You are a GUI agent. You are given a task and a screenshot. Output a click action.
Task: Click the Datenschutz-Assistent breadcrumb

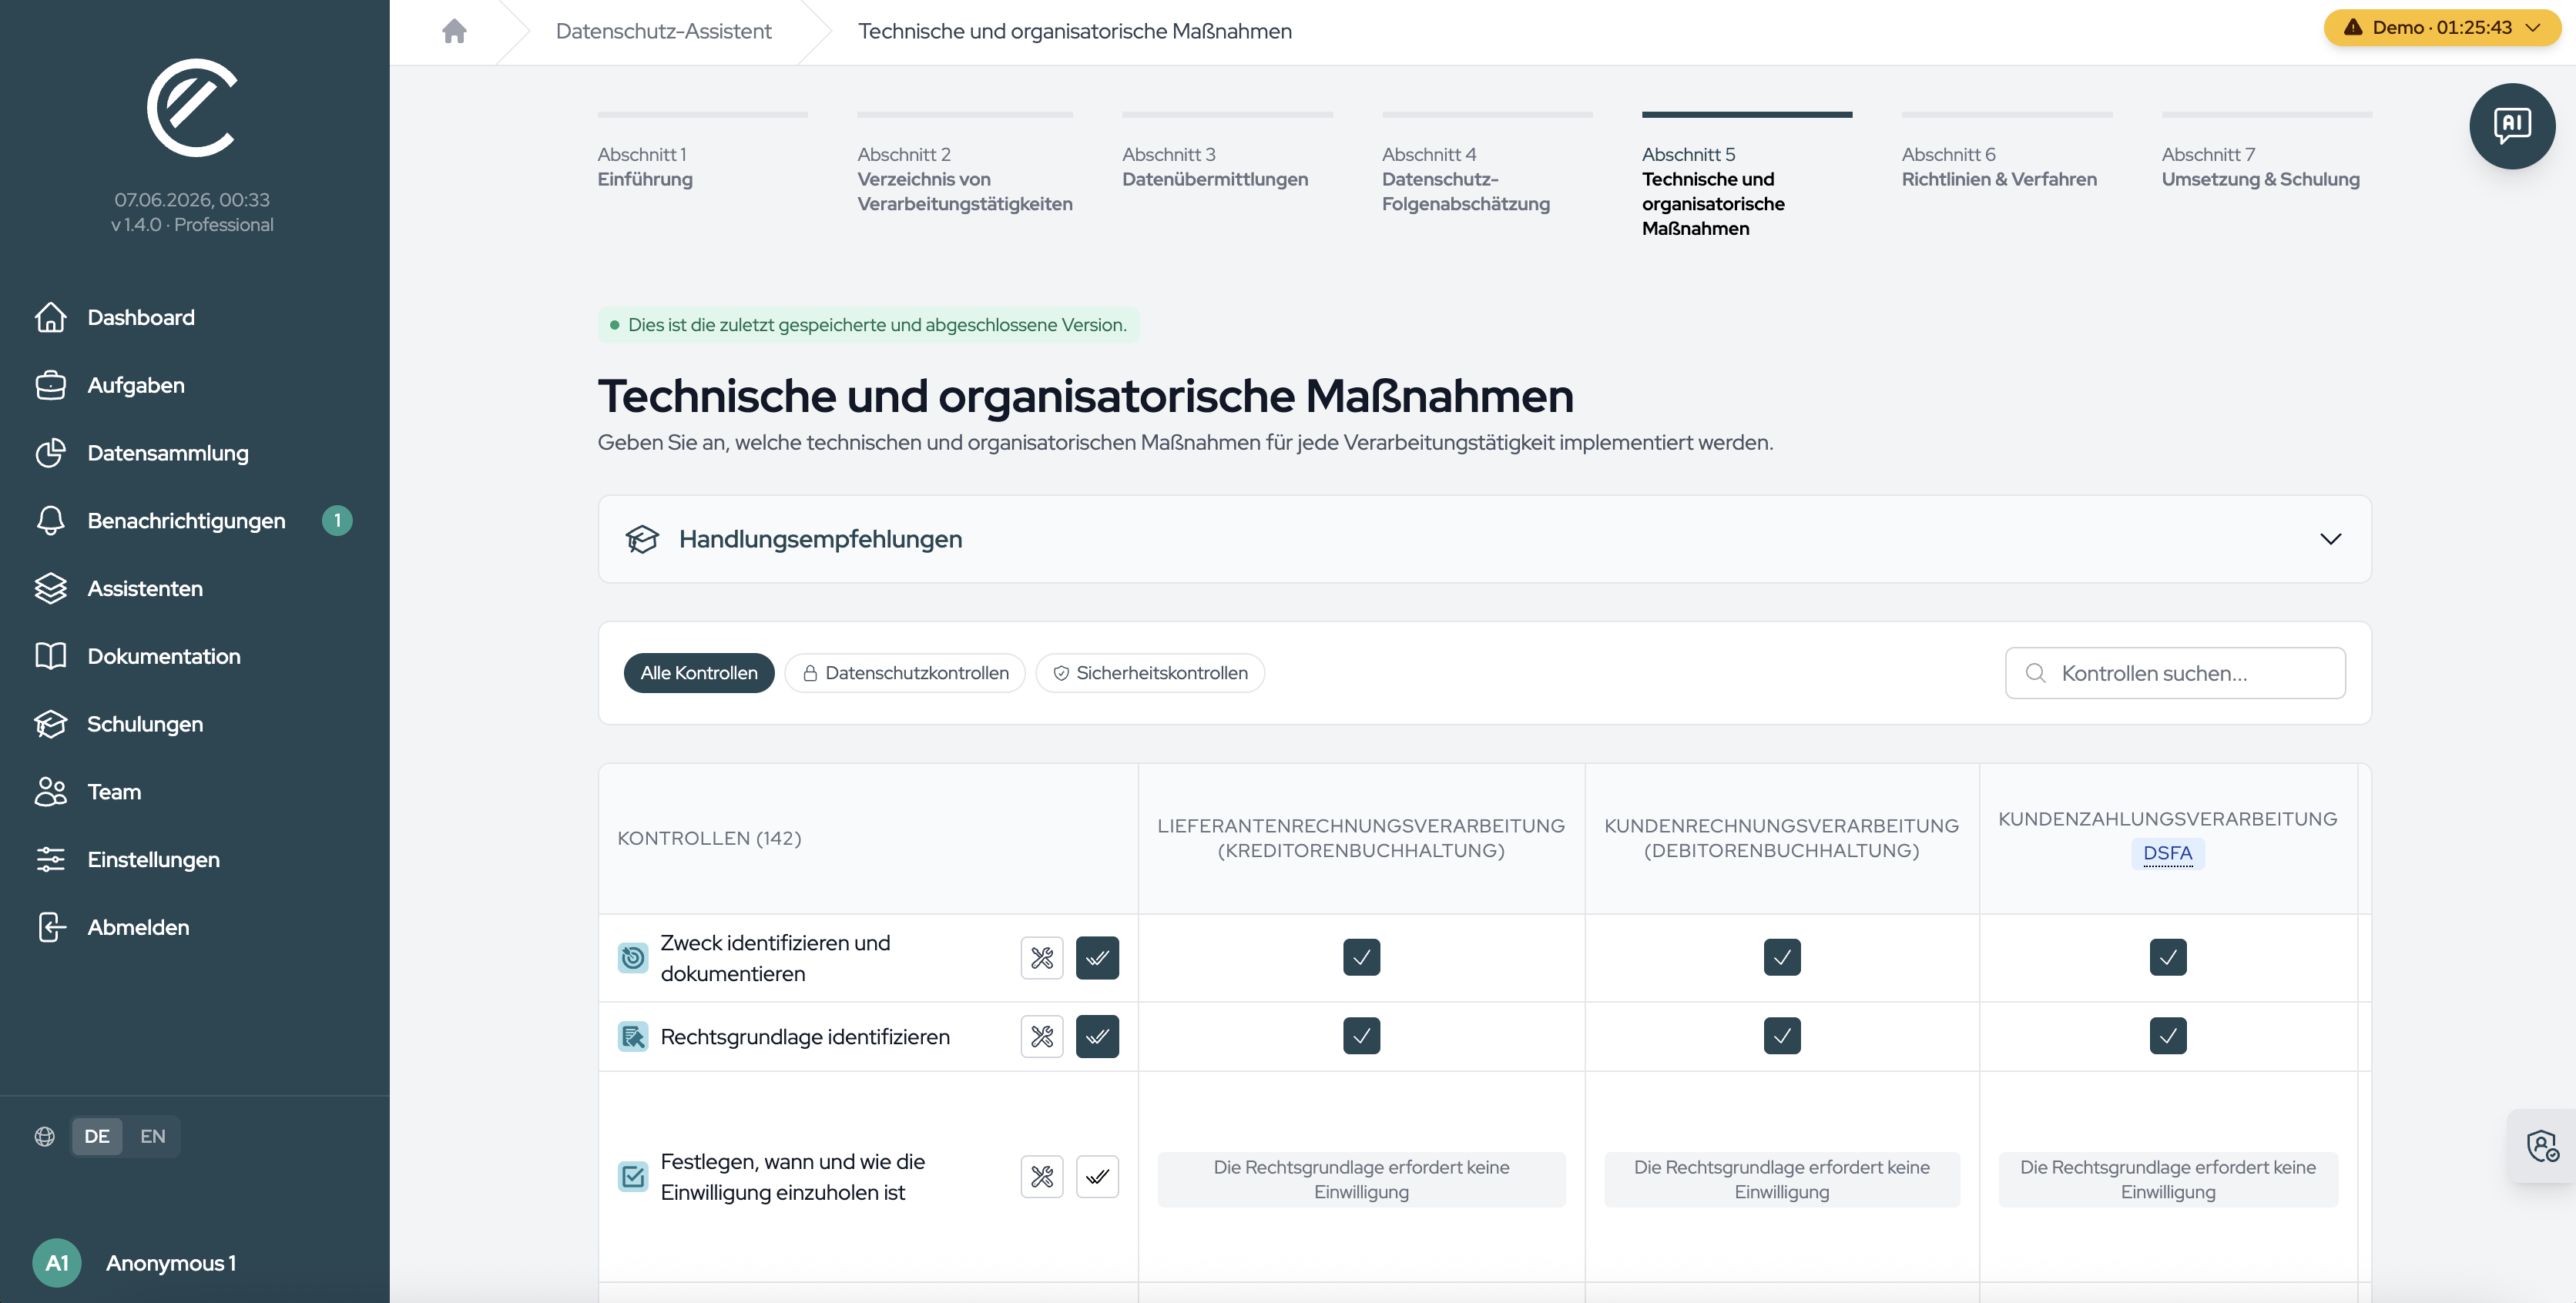coord(663,31)
